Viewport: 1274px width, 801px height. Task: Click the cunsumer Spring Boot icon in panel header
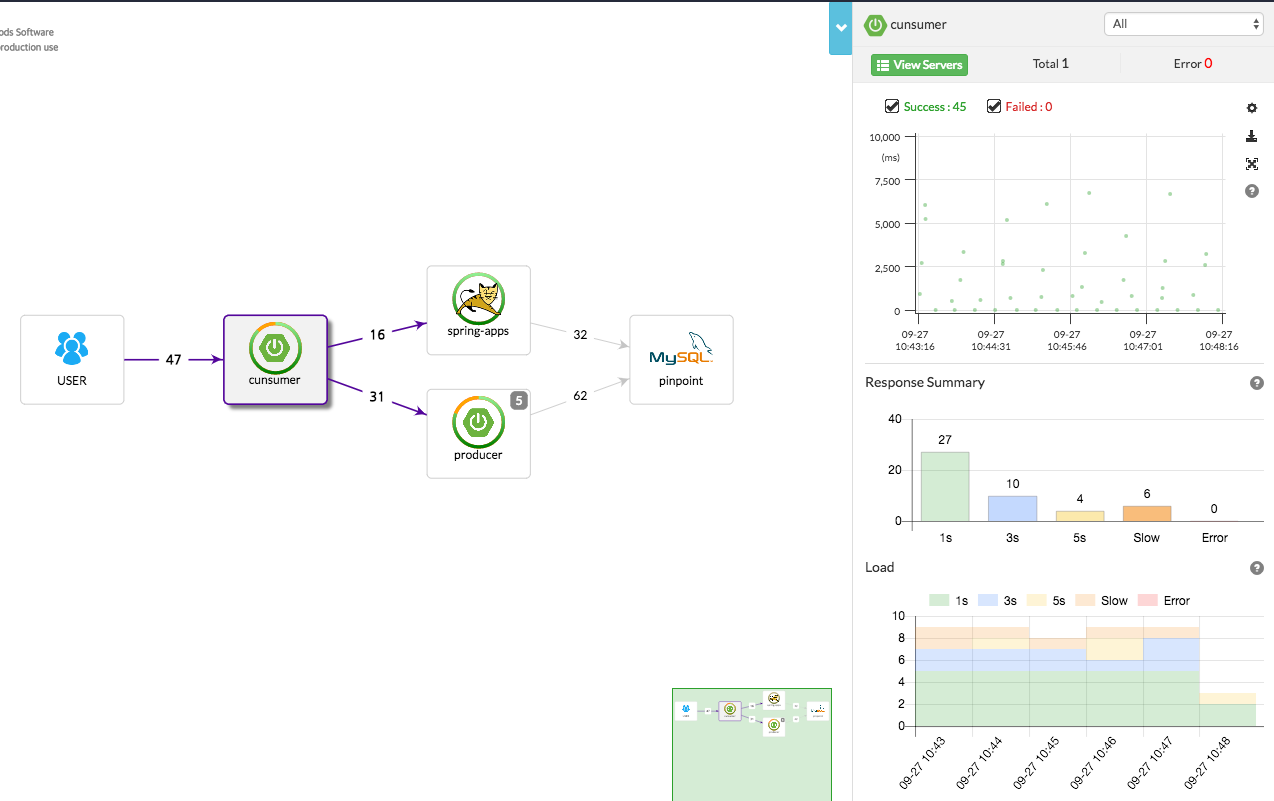876,25
